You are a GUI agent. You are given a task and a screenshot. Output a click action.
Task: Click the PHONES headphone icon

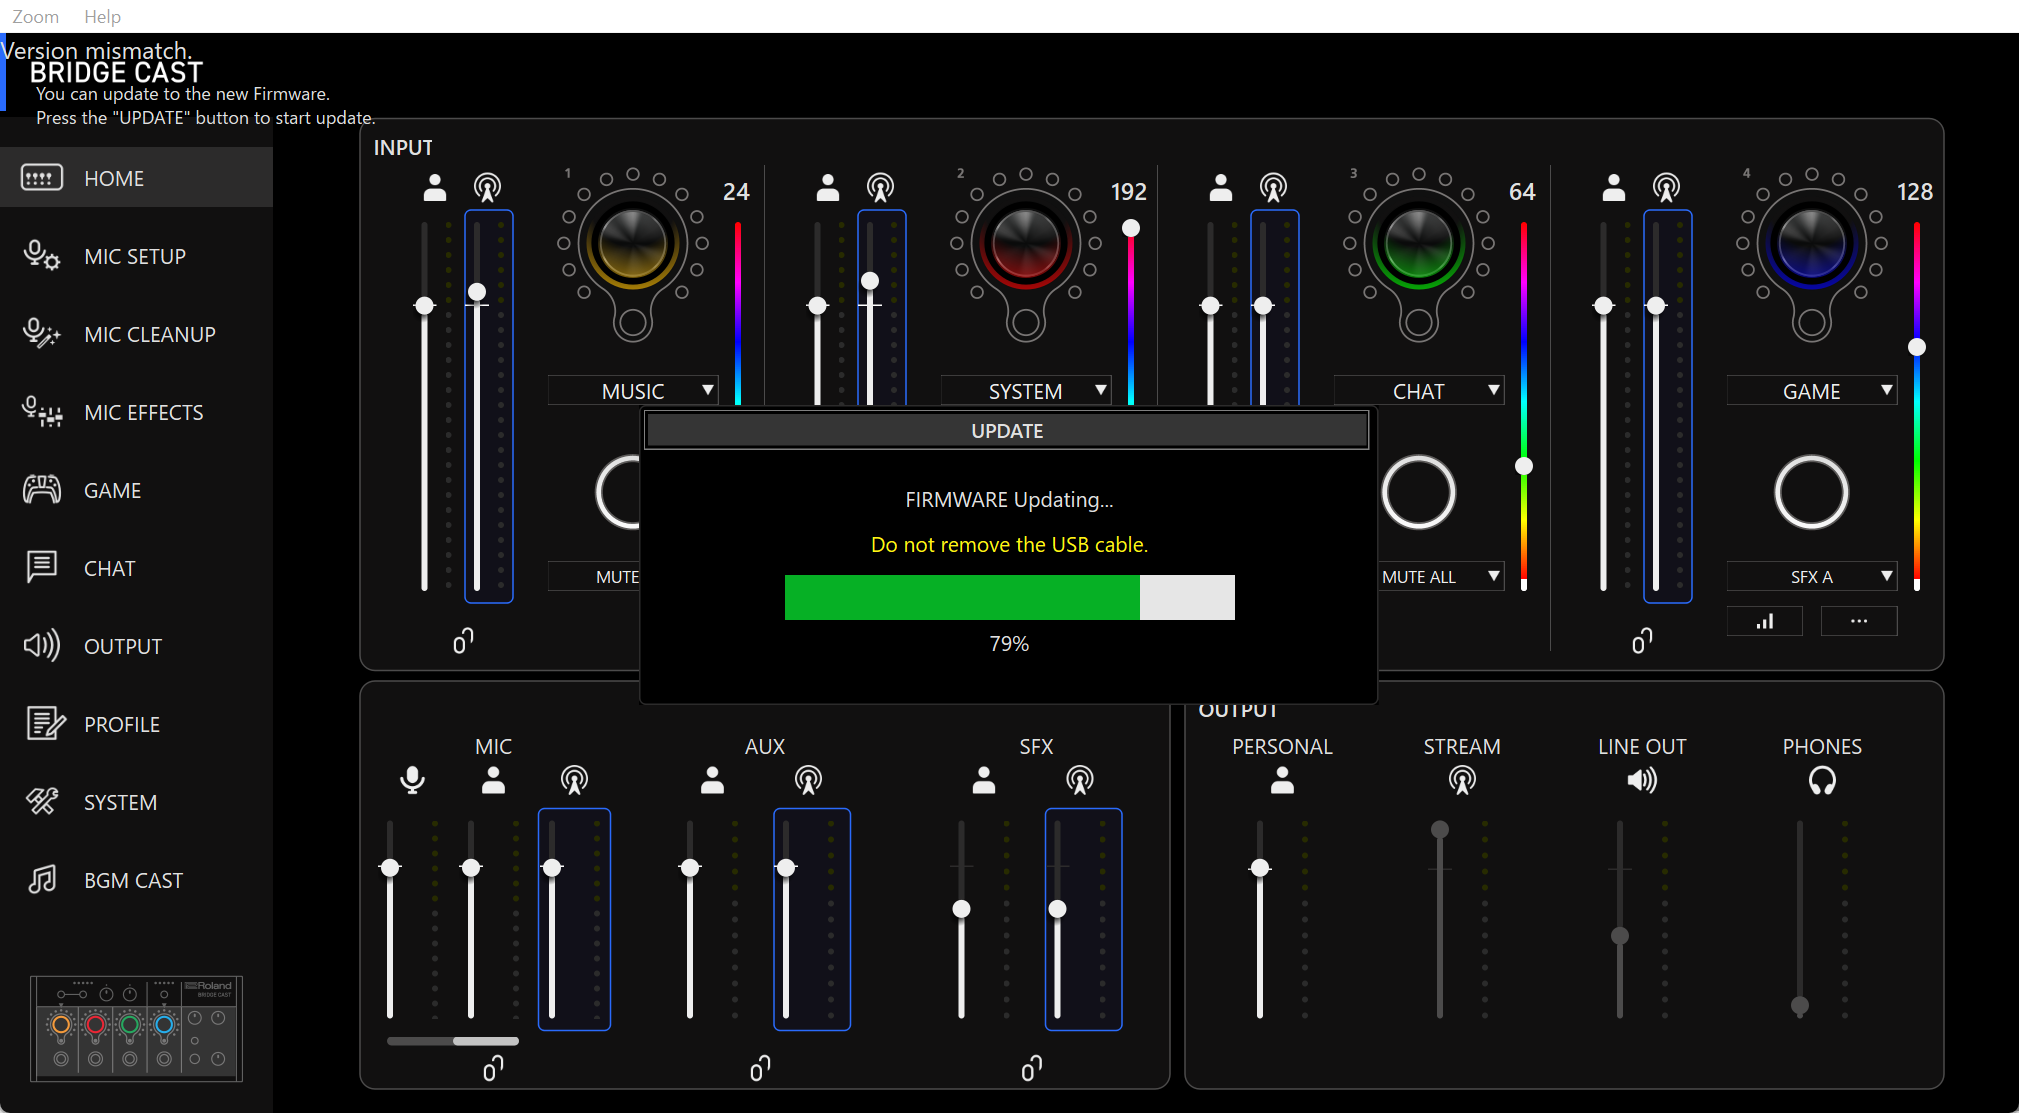pos(1822,780)
